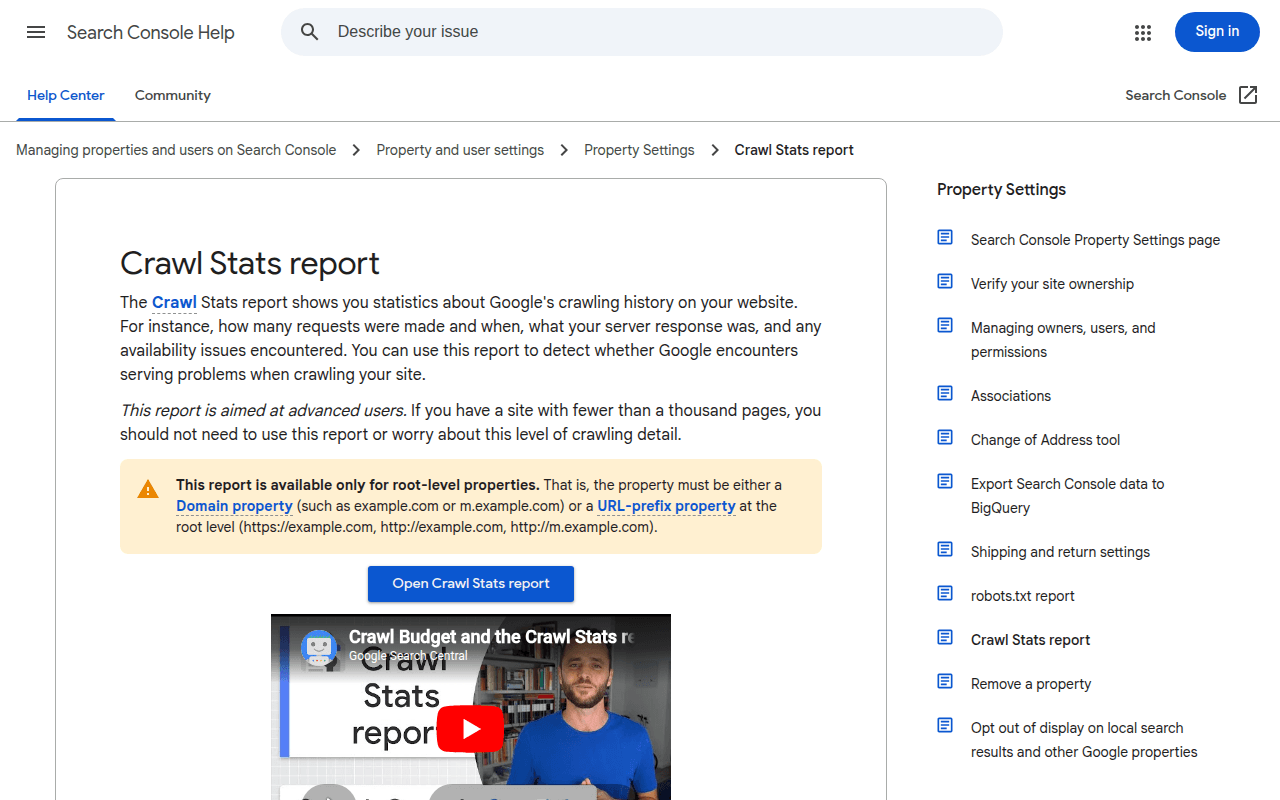Click document icon beside robots.txt report
The image size is (1280, 800).
(x=945, y=593)
